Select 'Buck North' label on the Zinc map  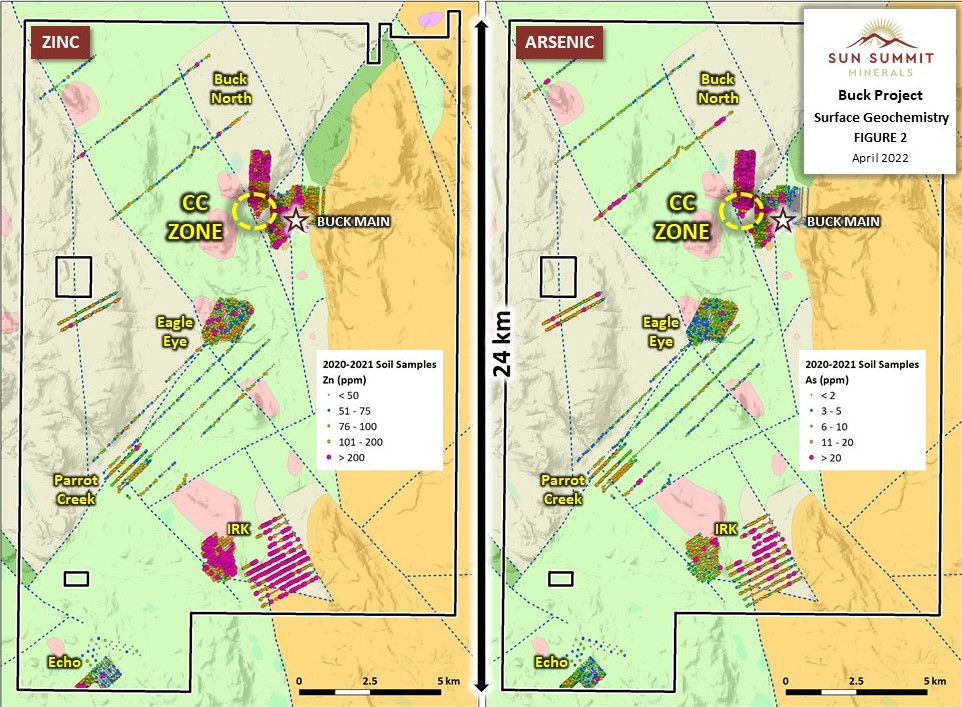coord(231,88)
